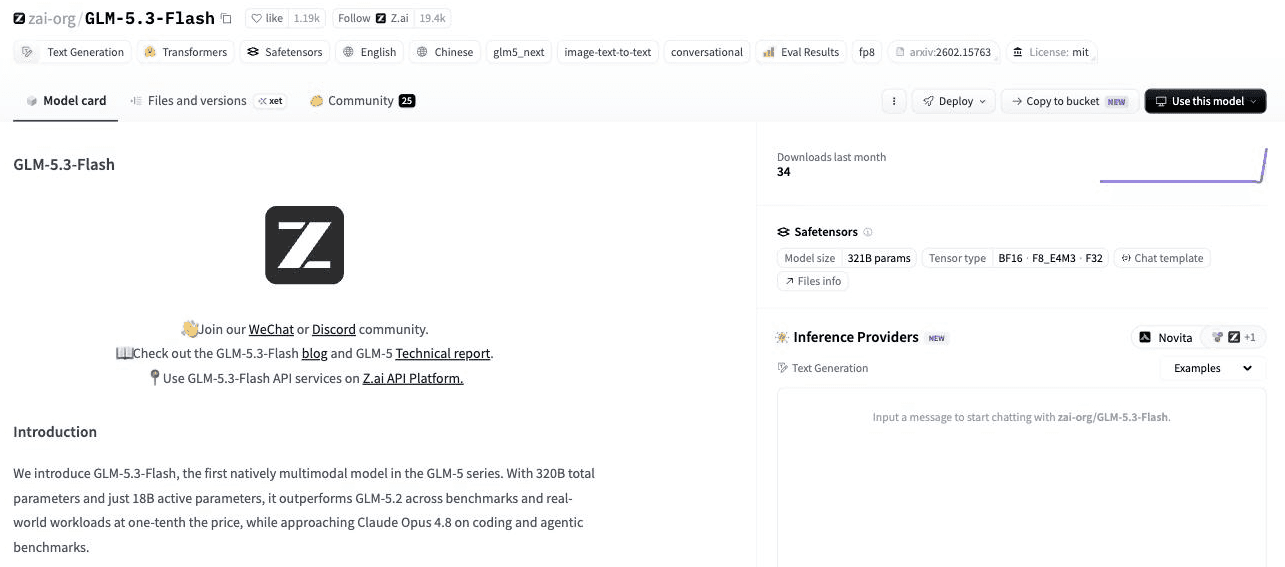Open the Z.ai API Platform link

412,378
